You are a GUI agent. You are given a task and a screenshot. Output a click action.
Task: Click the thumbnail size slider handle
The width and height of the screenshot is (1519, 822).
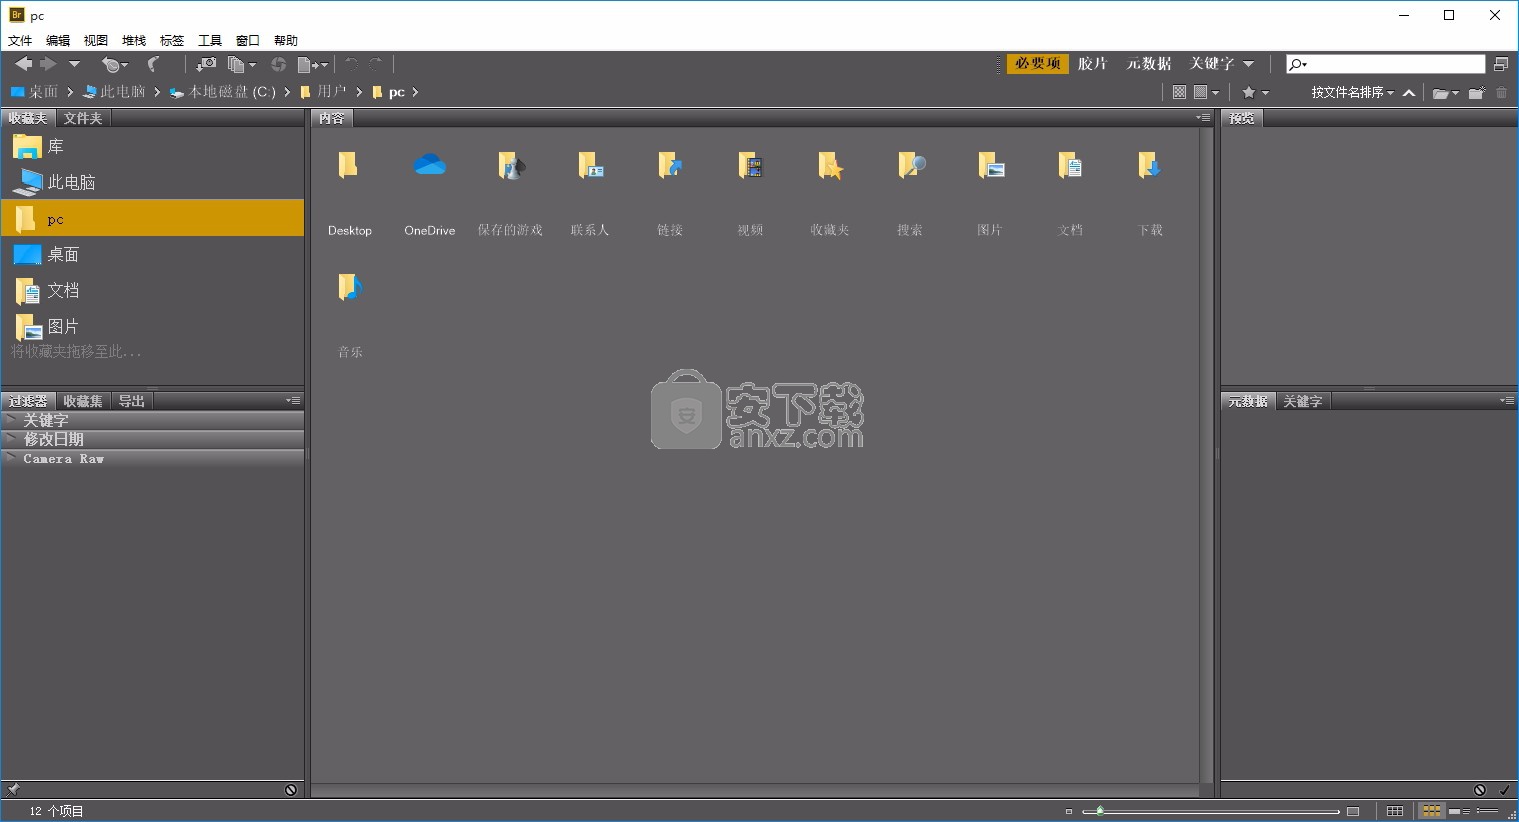[x=1100, y=811]
